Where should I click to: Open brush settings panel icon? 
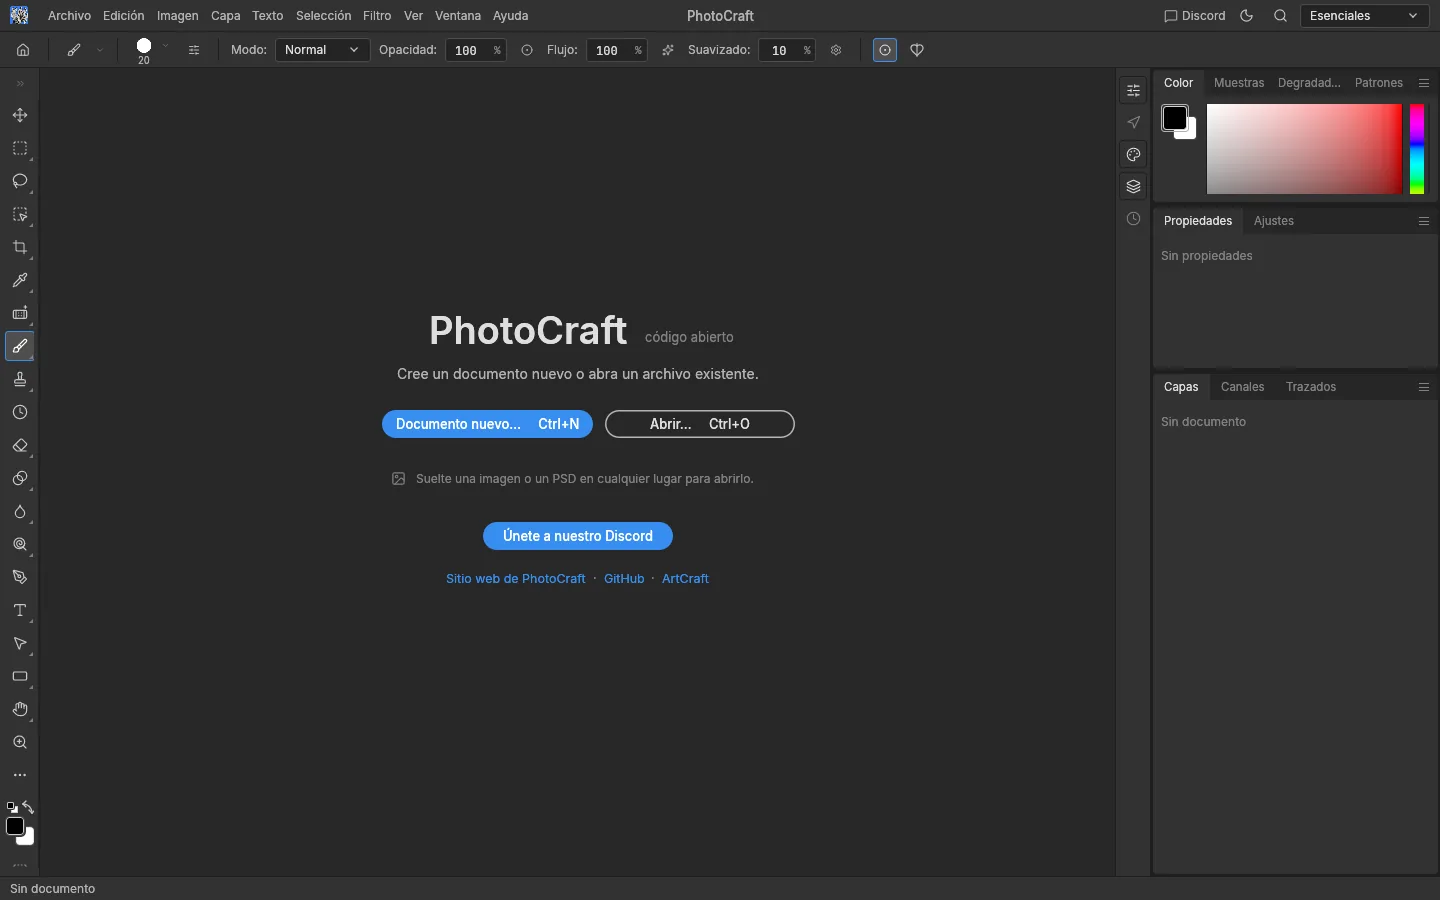(x=194, y=50)
